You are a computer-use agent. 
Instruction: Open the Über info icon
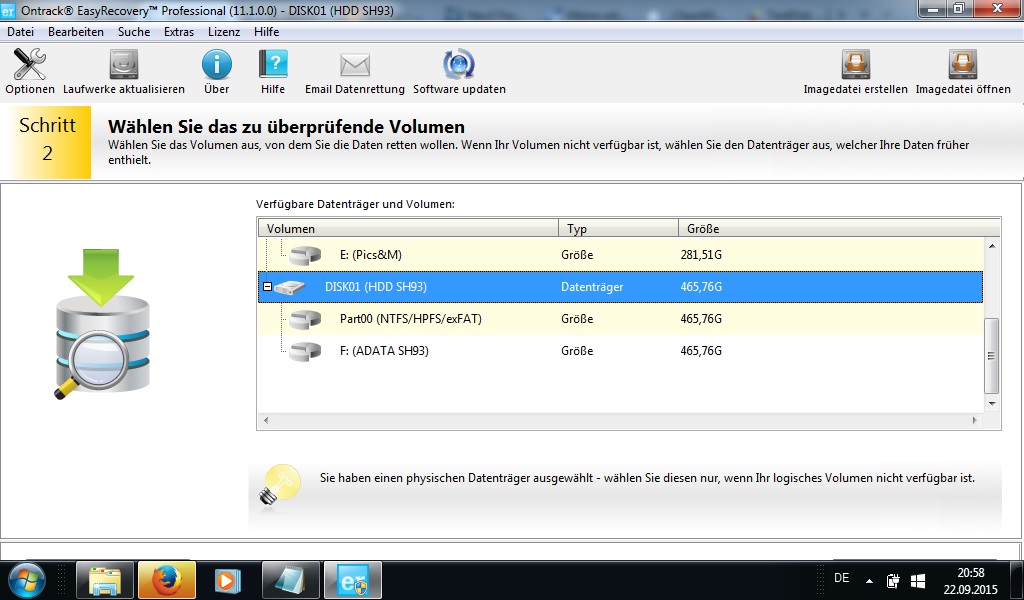tap(216, 64)
